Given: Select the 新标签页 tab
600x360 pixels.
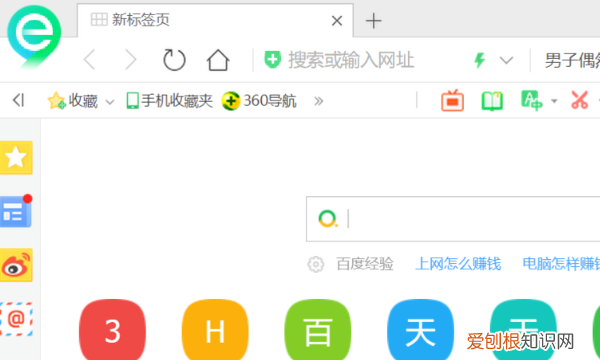Looking at the screenshot, I should click(x=215, y=20).
